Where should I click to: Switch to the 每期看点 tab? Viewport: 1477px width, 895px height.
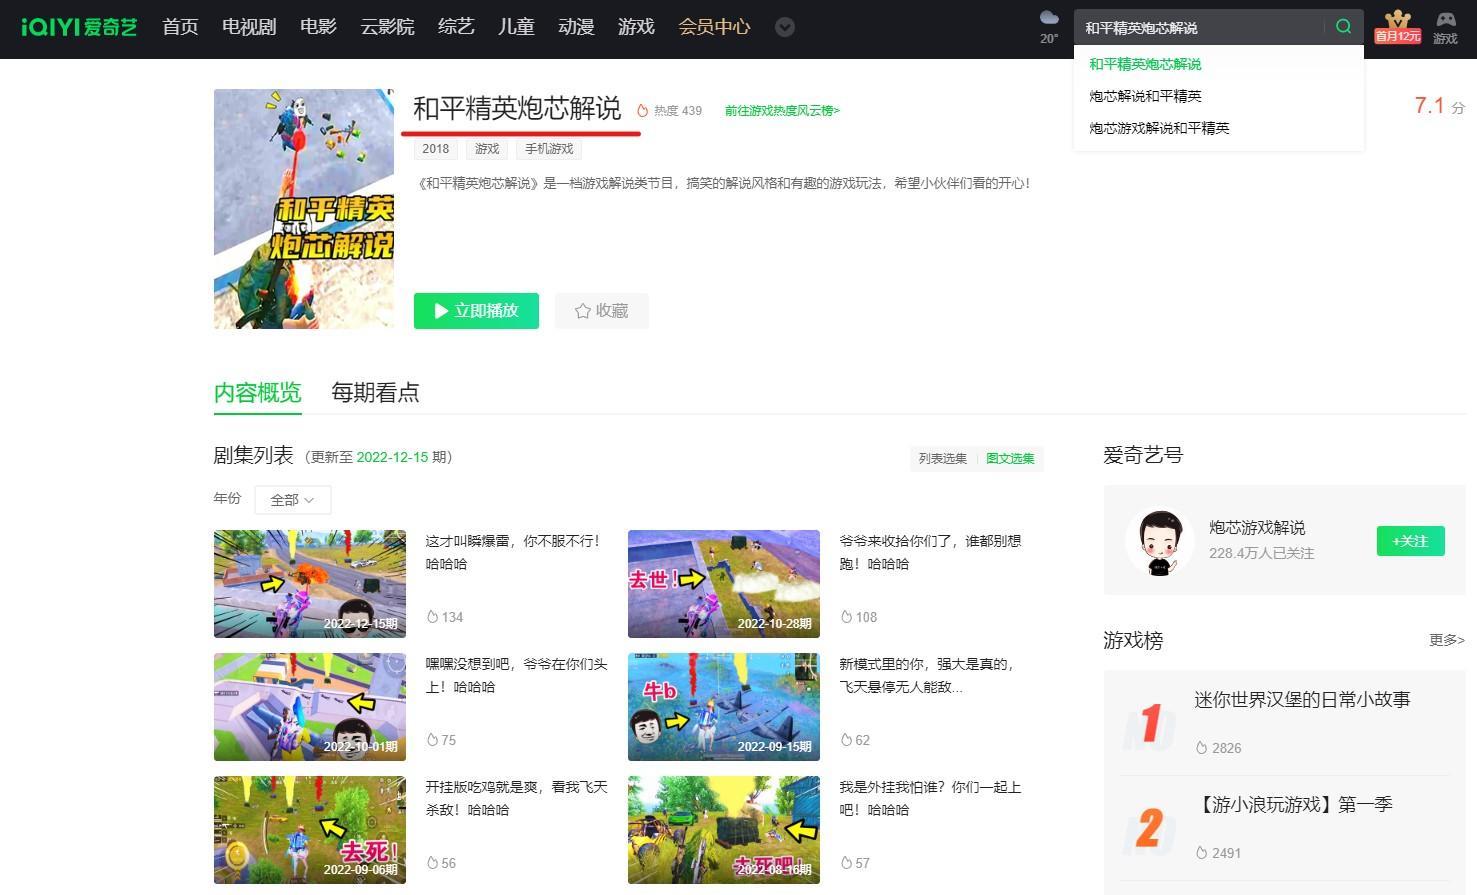tap(375, 392)
